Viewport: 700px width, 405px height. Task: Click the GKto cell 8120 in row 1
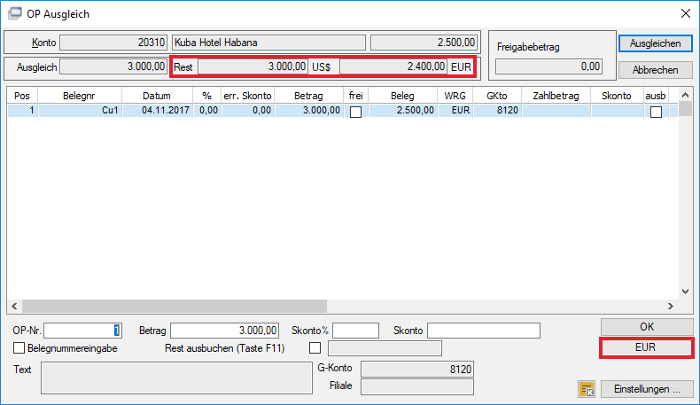click(497, 110)
